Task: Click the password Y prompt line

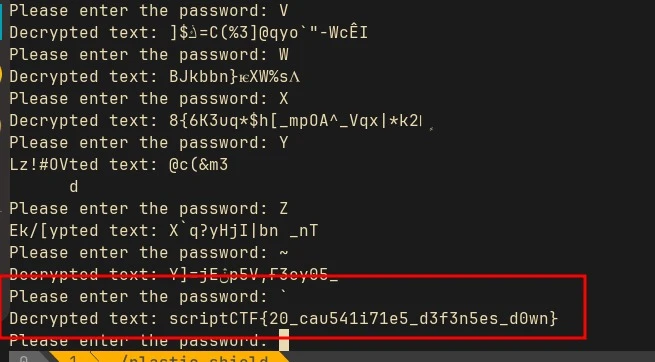Action: click(x=149, y=143)
